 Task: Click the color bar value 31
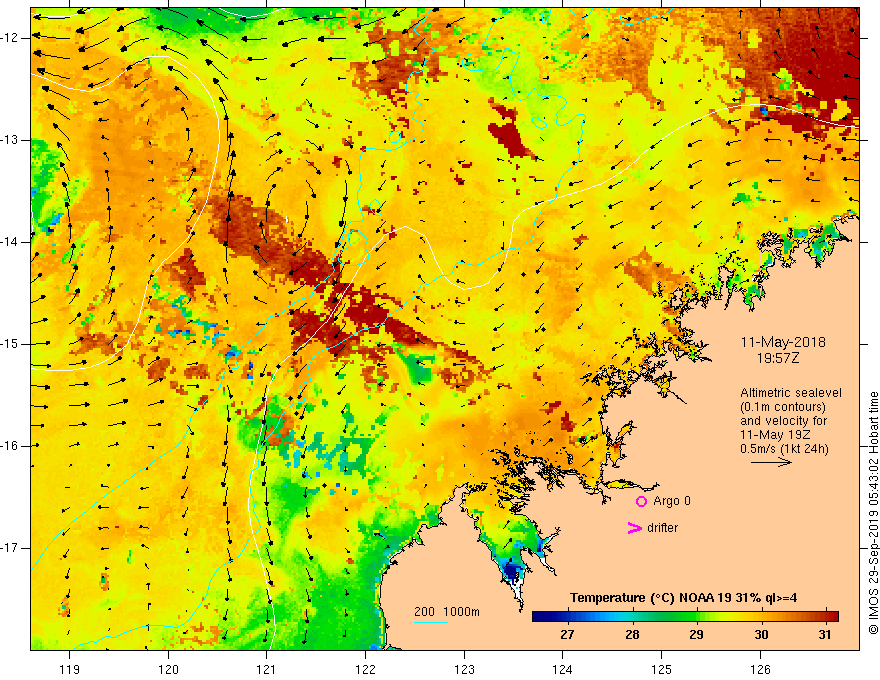pos(824,635)
